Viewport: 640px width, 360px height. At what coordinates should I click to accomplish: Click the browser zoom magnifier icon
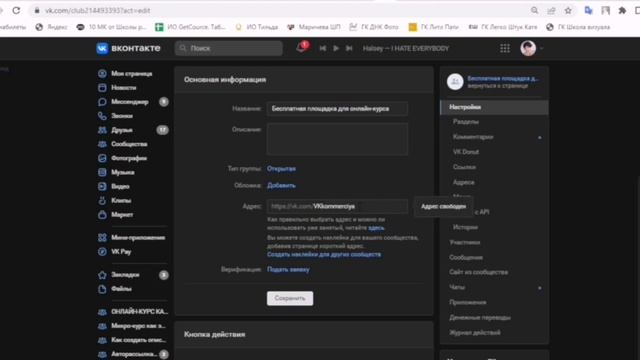tap(534, 11)
